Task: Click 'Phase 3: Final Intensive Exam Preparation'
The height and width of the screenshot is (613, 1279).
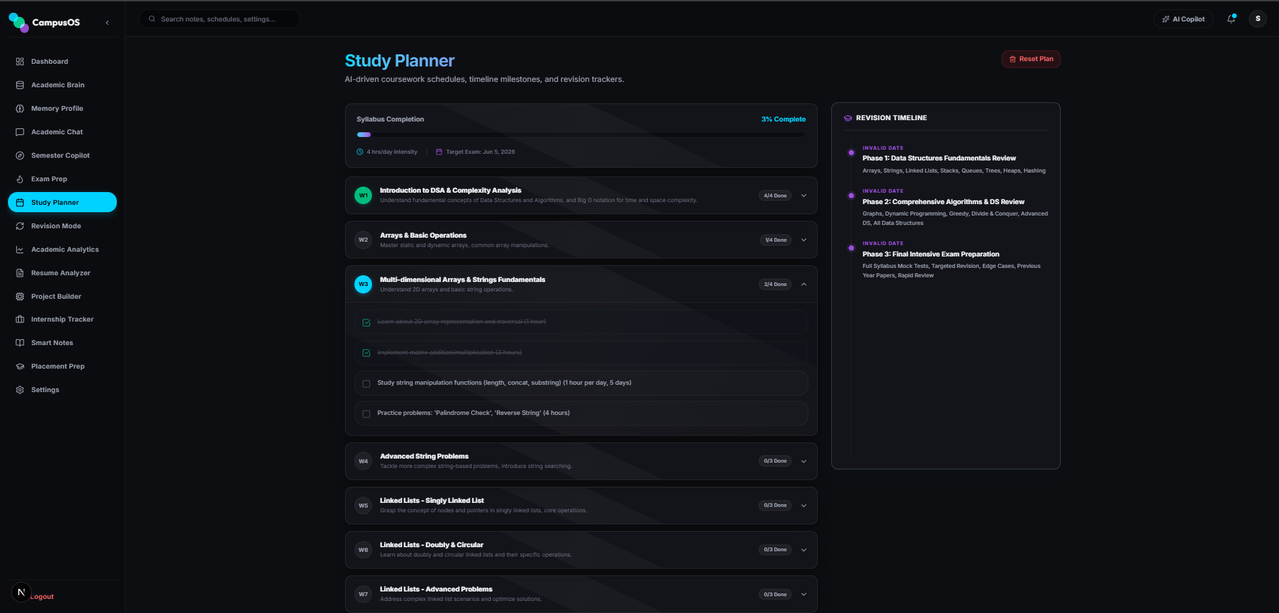Action: (x=931, y=254)
